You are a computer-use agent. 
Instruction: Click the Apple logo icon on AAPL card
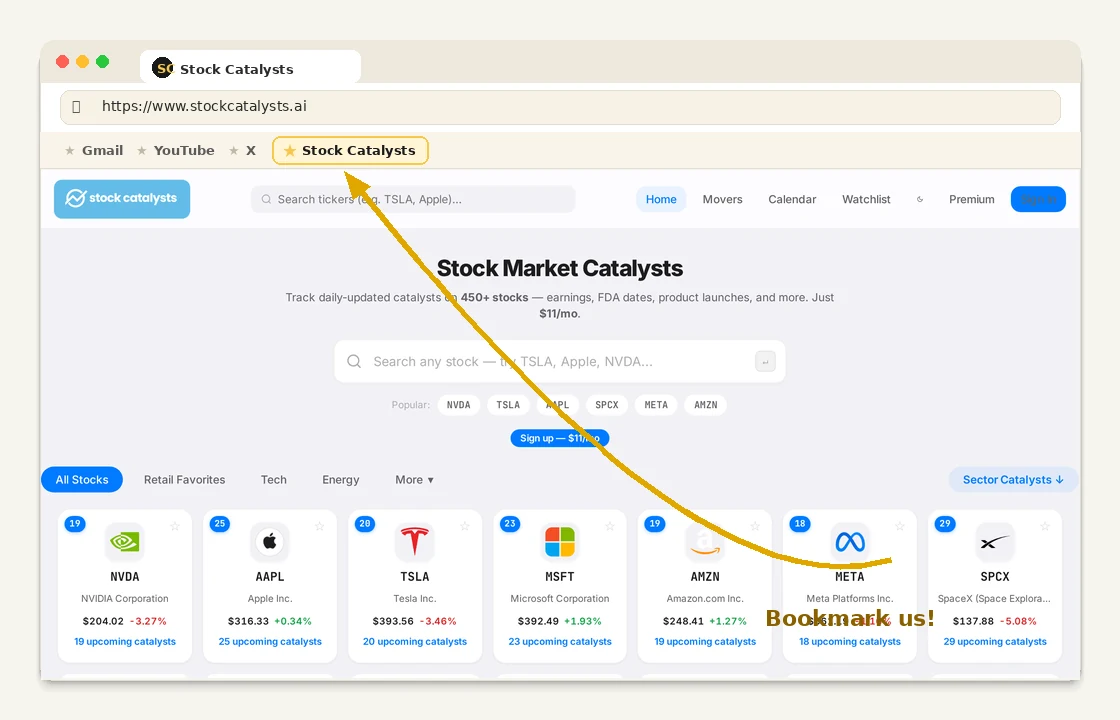click(269, 542)
